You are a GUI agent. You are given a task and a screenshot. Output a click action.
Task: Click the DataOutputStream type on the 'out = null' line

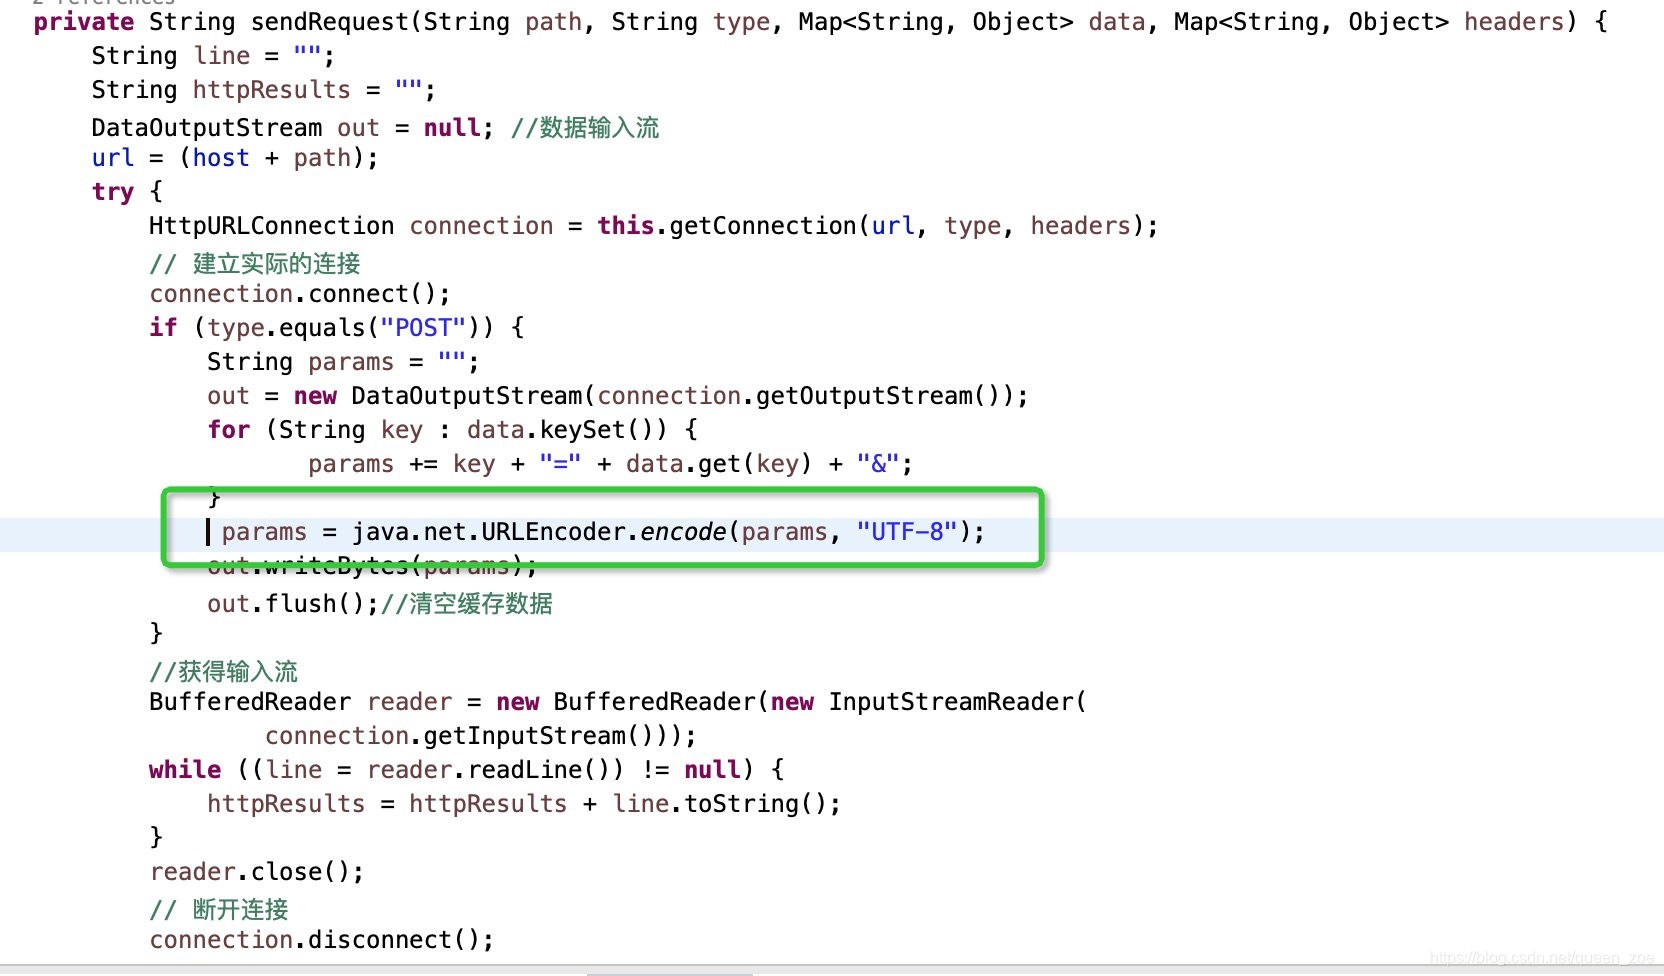[x=207, y=128]
